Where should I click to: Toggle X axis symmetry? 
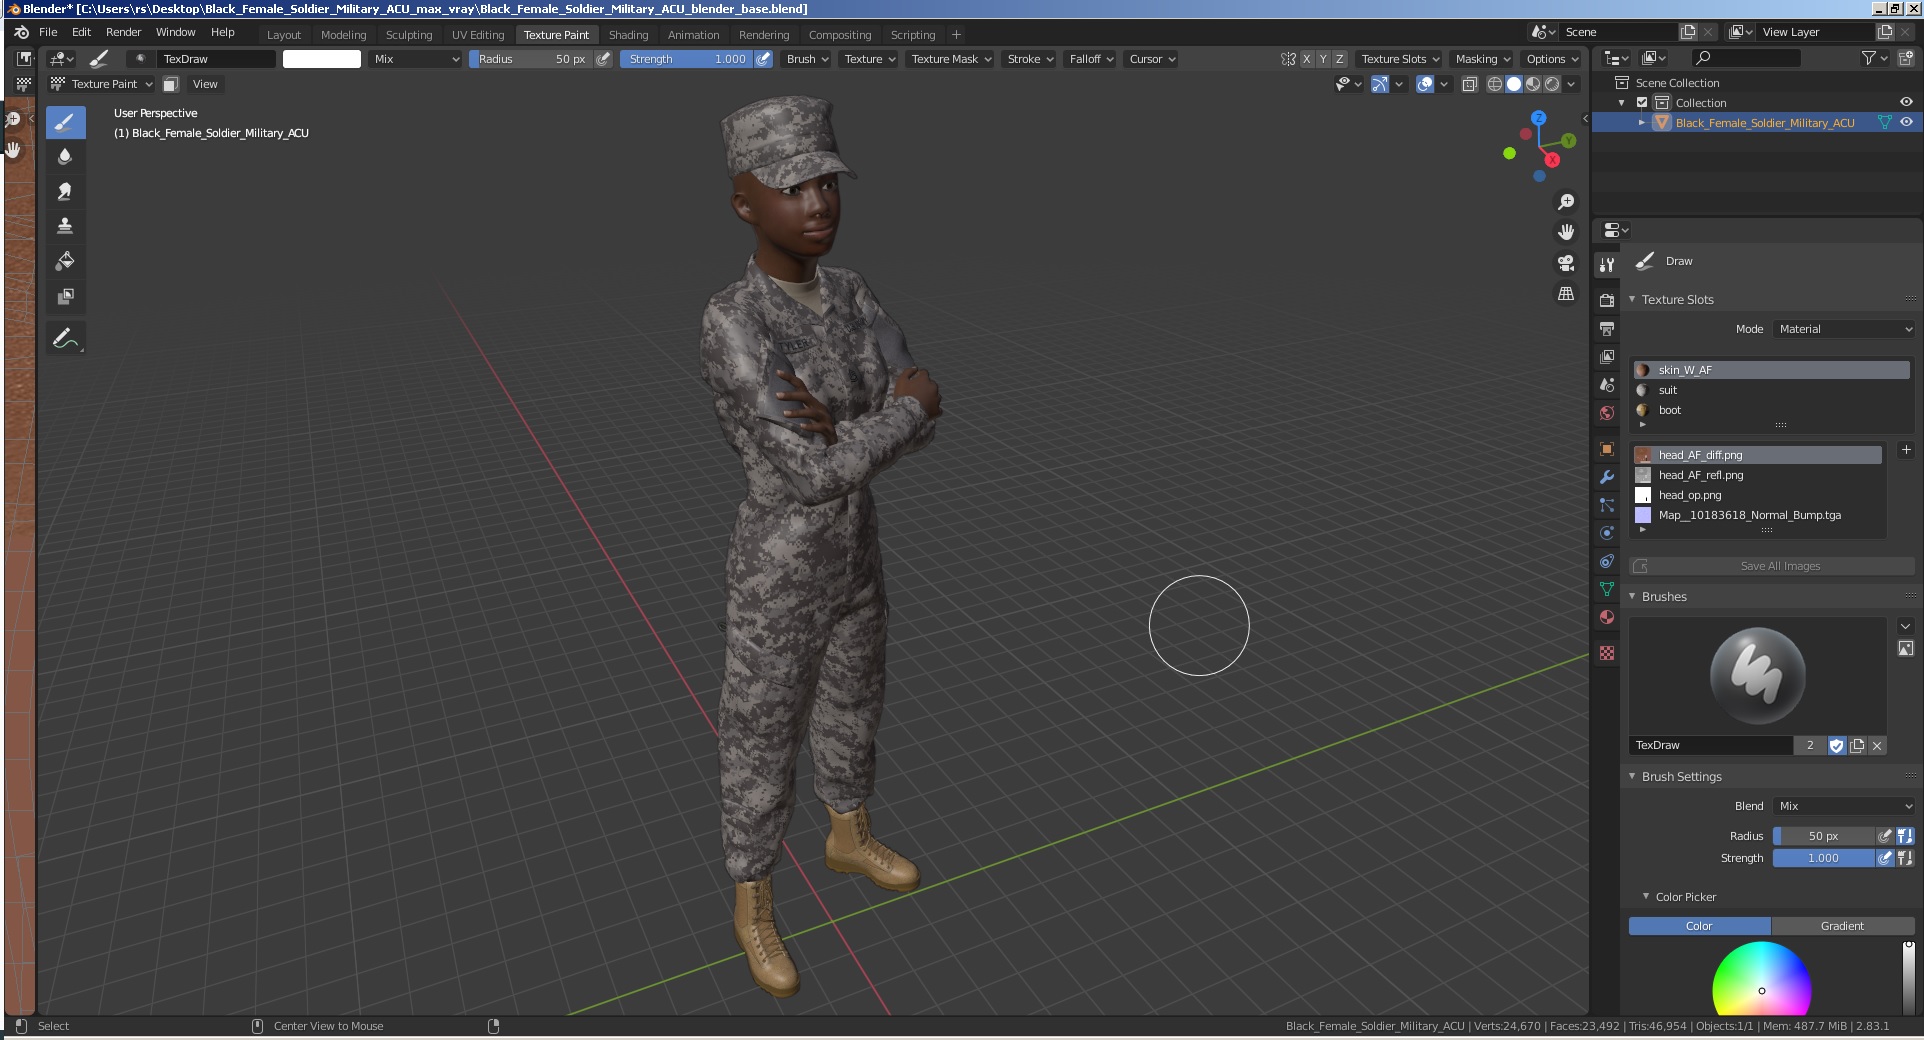click(1306, 59)
